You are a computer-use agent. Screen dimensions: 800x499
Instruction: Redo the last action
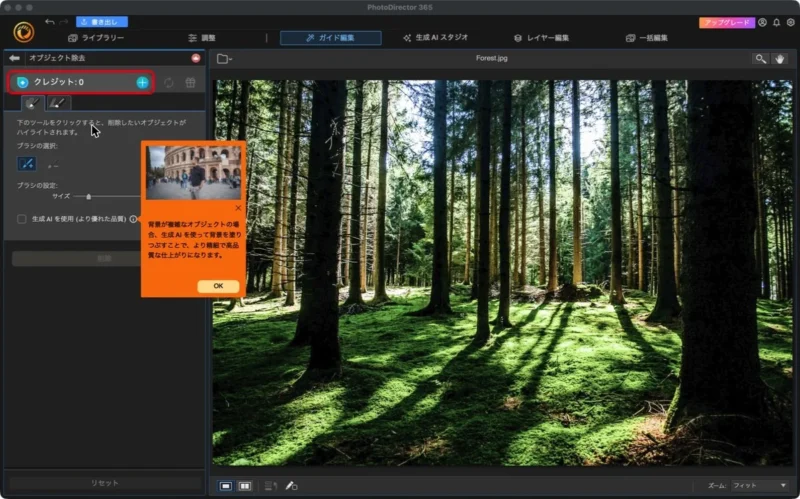(x=64, y=21)
